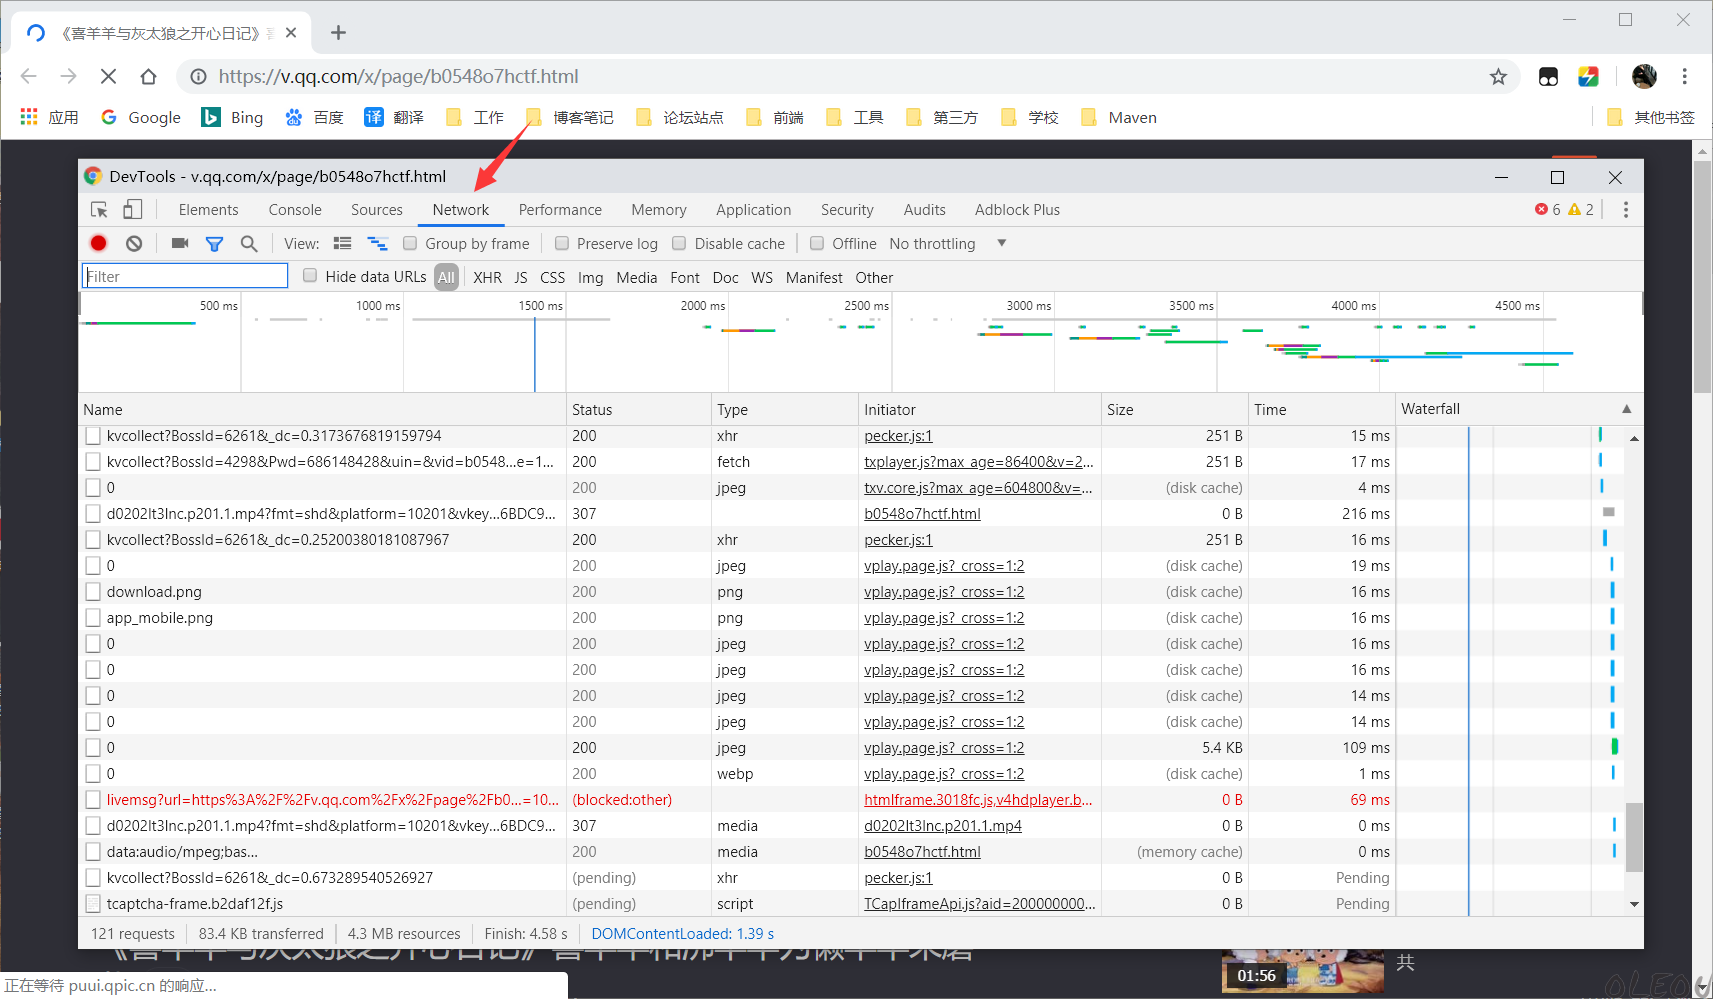Switch to the Application tab
Screen dimensions: 1713x999
tap(753, 210)
